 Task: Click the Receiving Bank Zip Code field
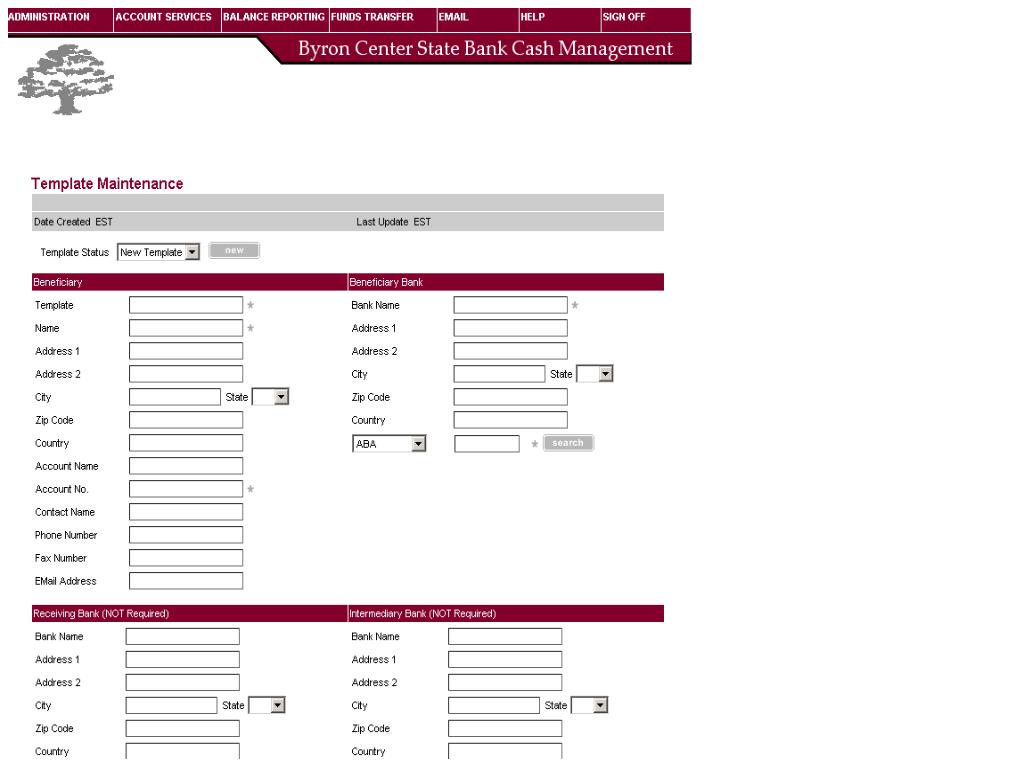183,728
